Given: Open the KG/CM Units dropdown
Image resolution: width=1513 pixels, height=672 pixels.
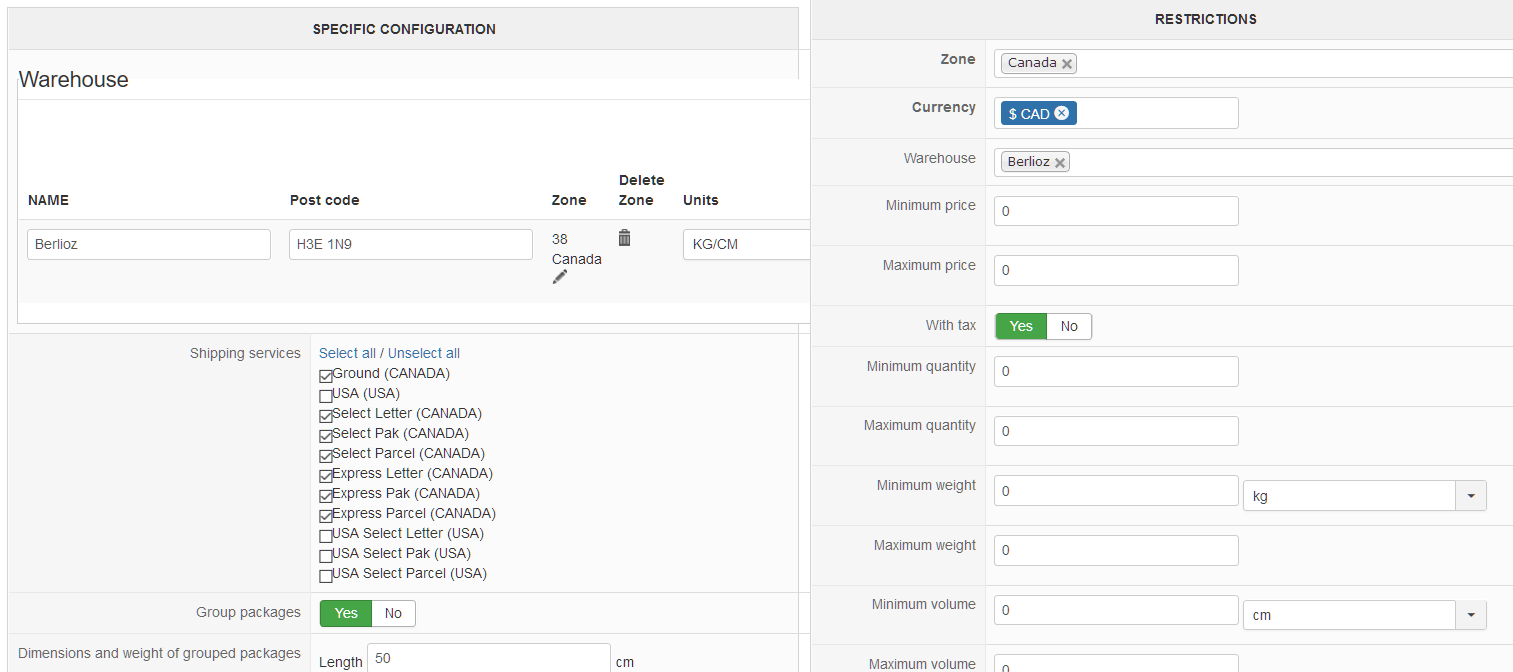Looking at the screenshot, I should [745, 244].
